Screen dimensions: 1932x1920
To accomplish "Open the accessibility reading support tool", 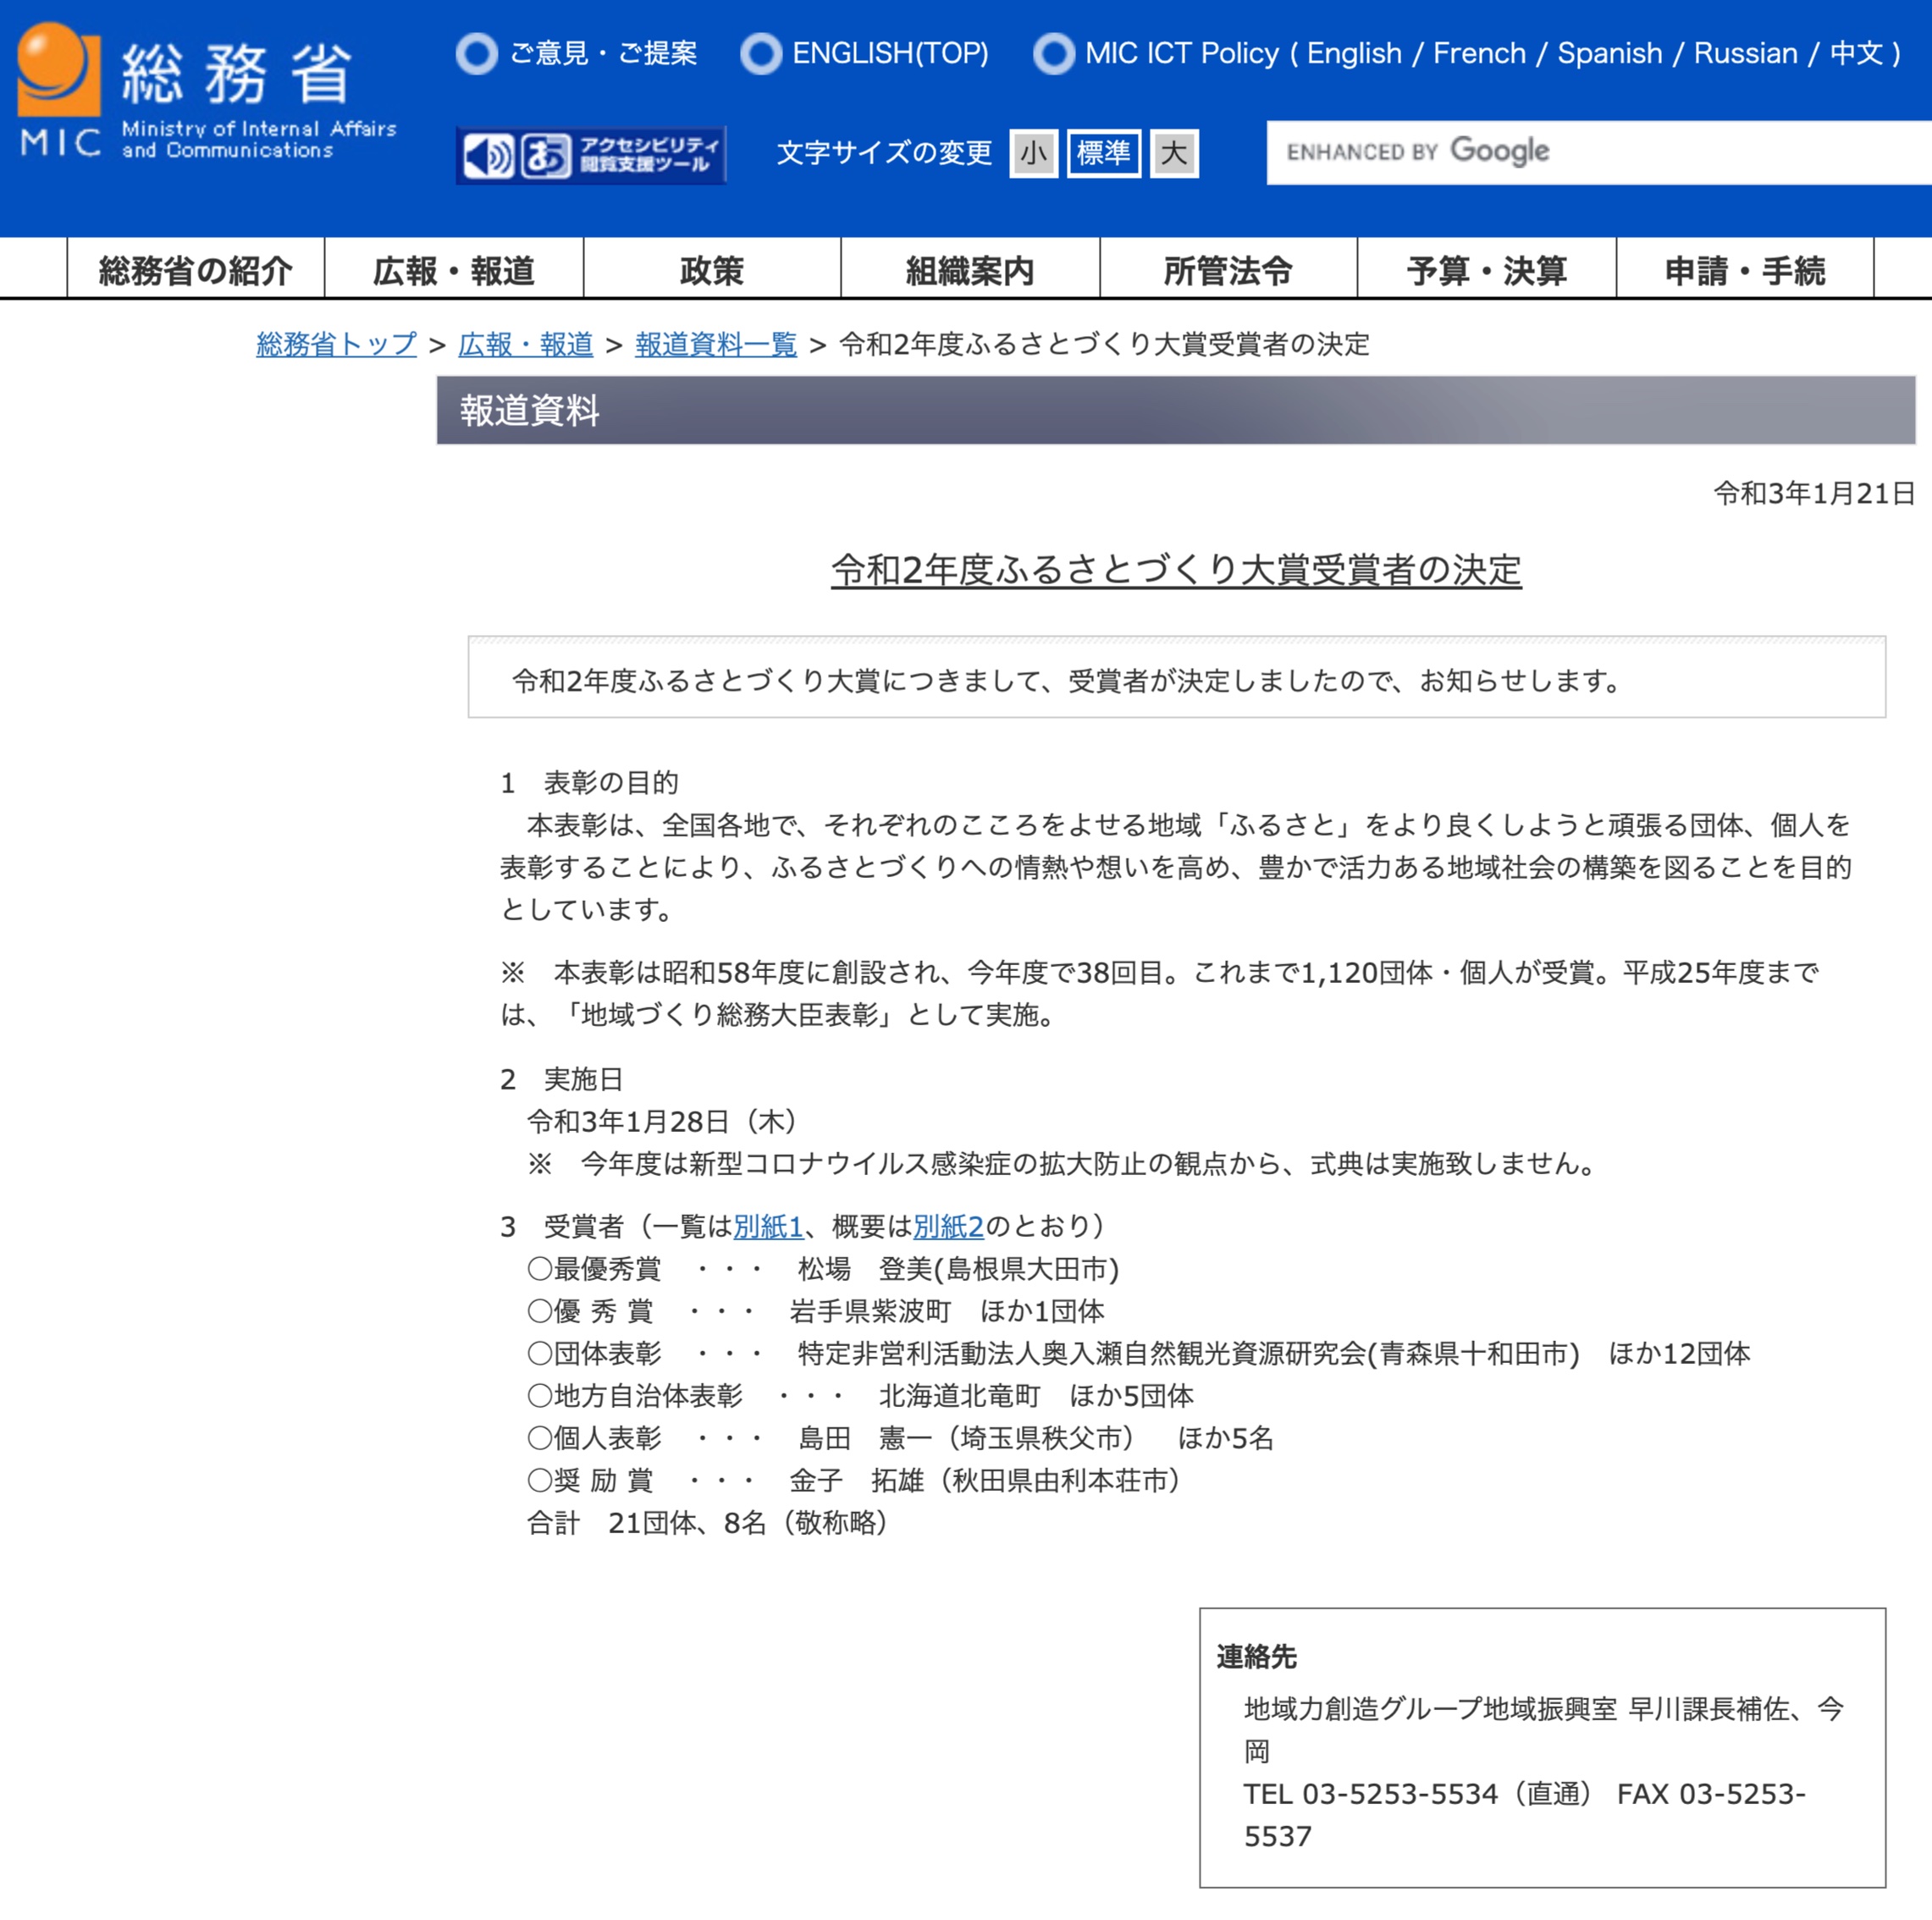I will [x=590, y=155].
